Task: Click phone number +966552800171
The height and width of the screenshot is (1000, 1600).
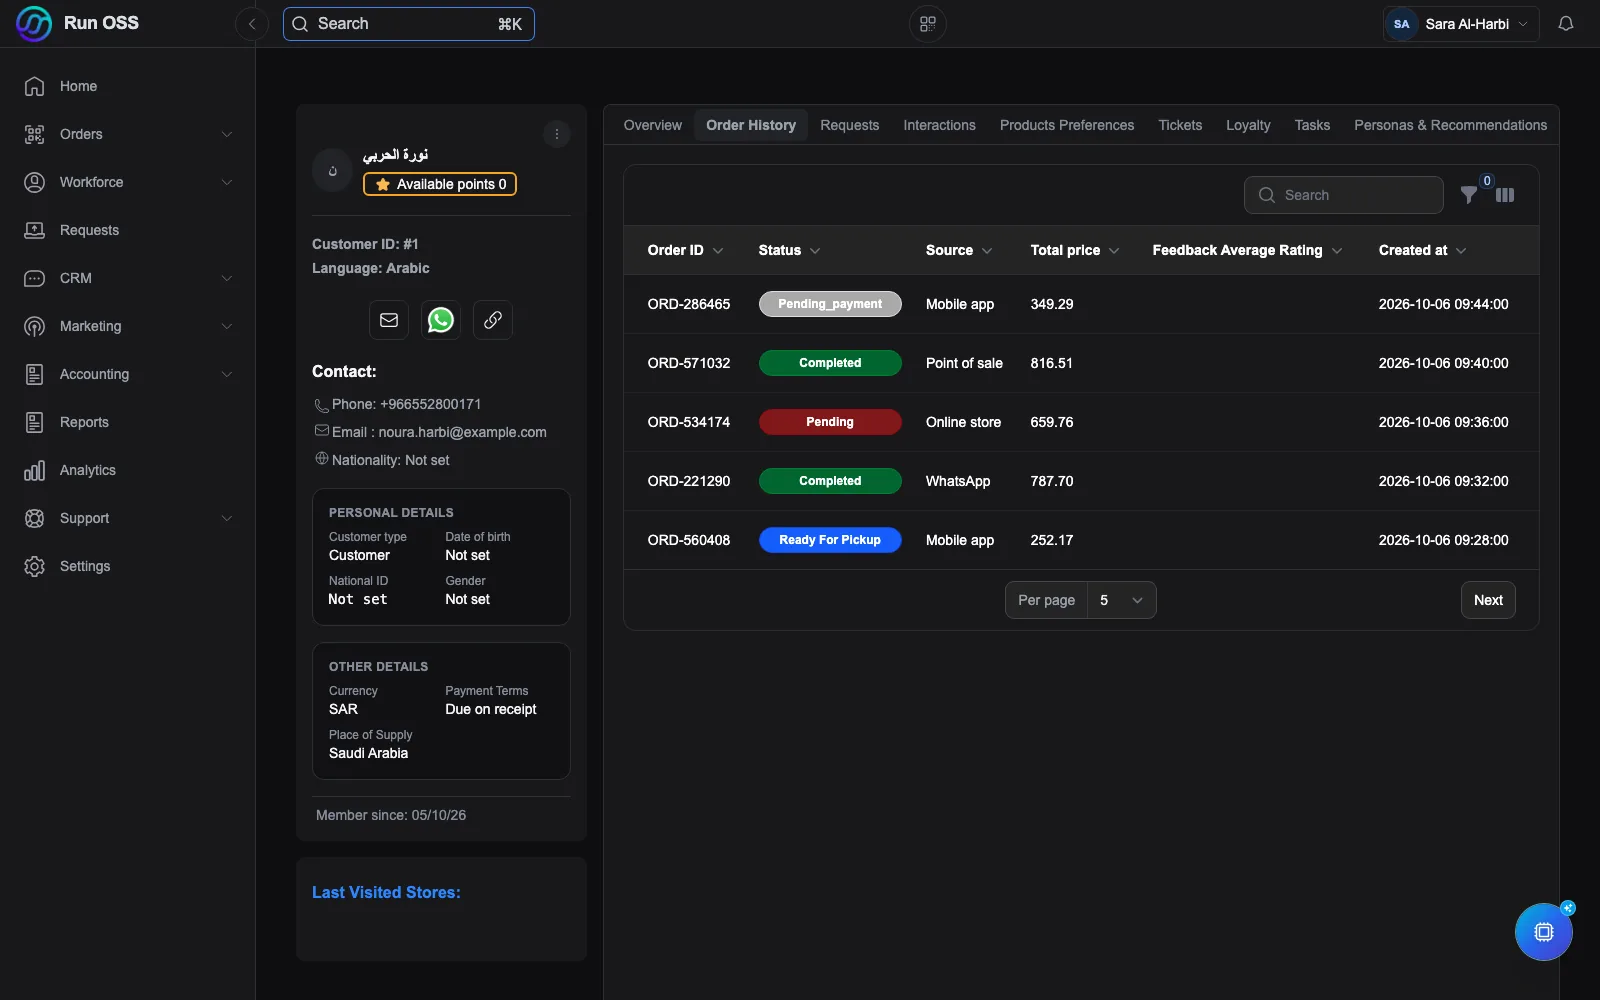Action: point(431,404)
